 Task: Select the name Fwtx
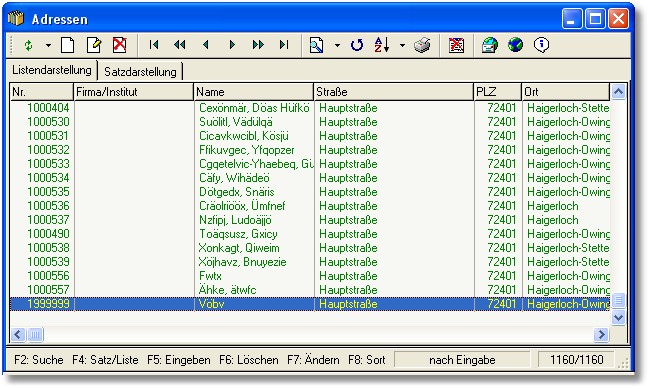click(210, 276)
